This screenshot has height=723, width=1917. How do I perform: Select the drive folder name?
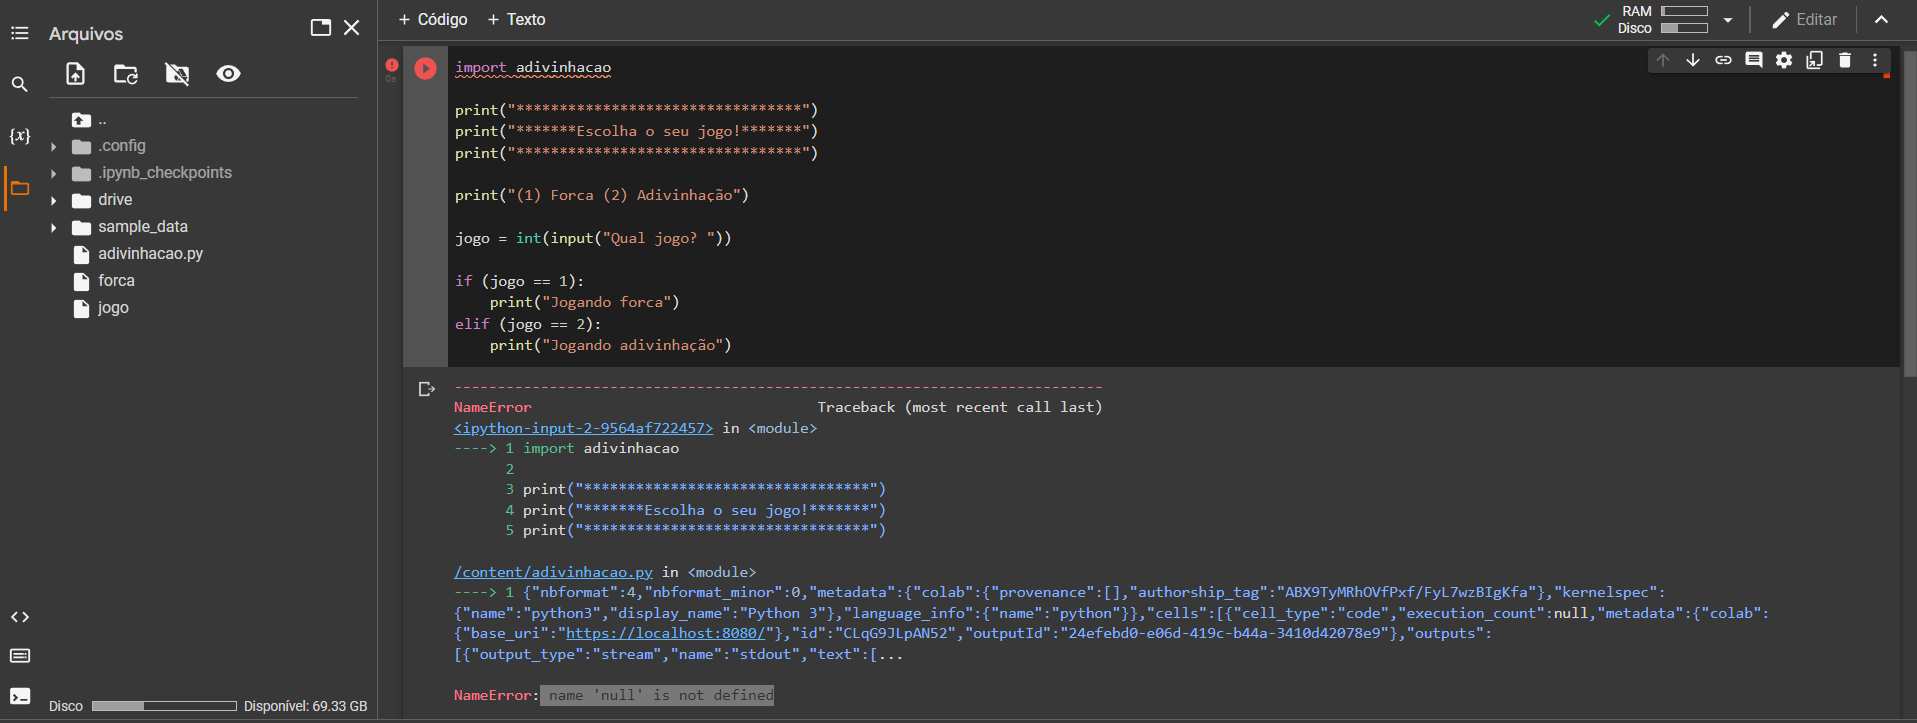[115, 200]
